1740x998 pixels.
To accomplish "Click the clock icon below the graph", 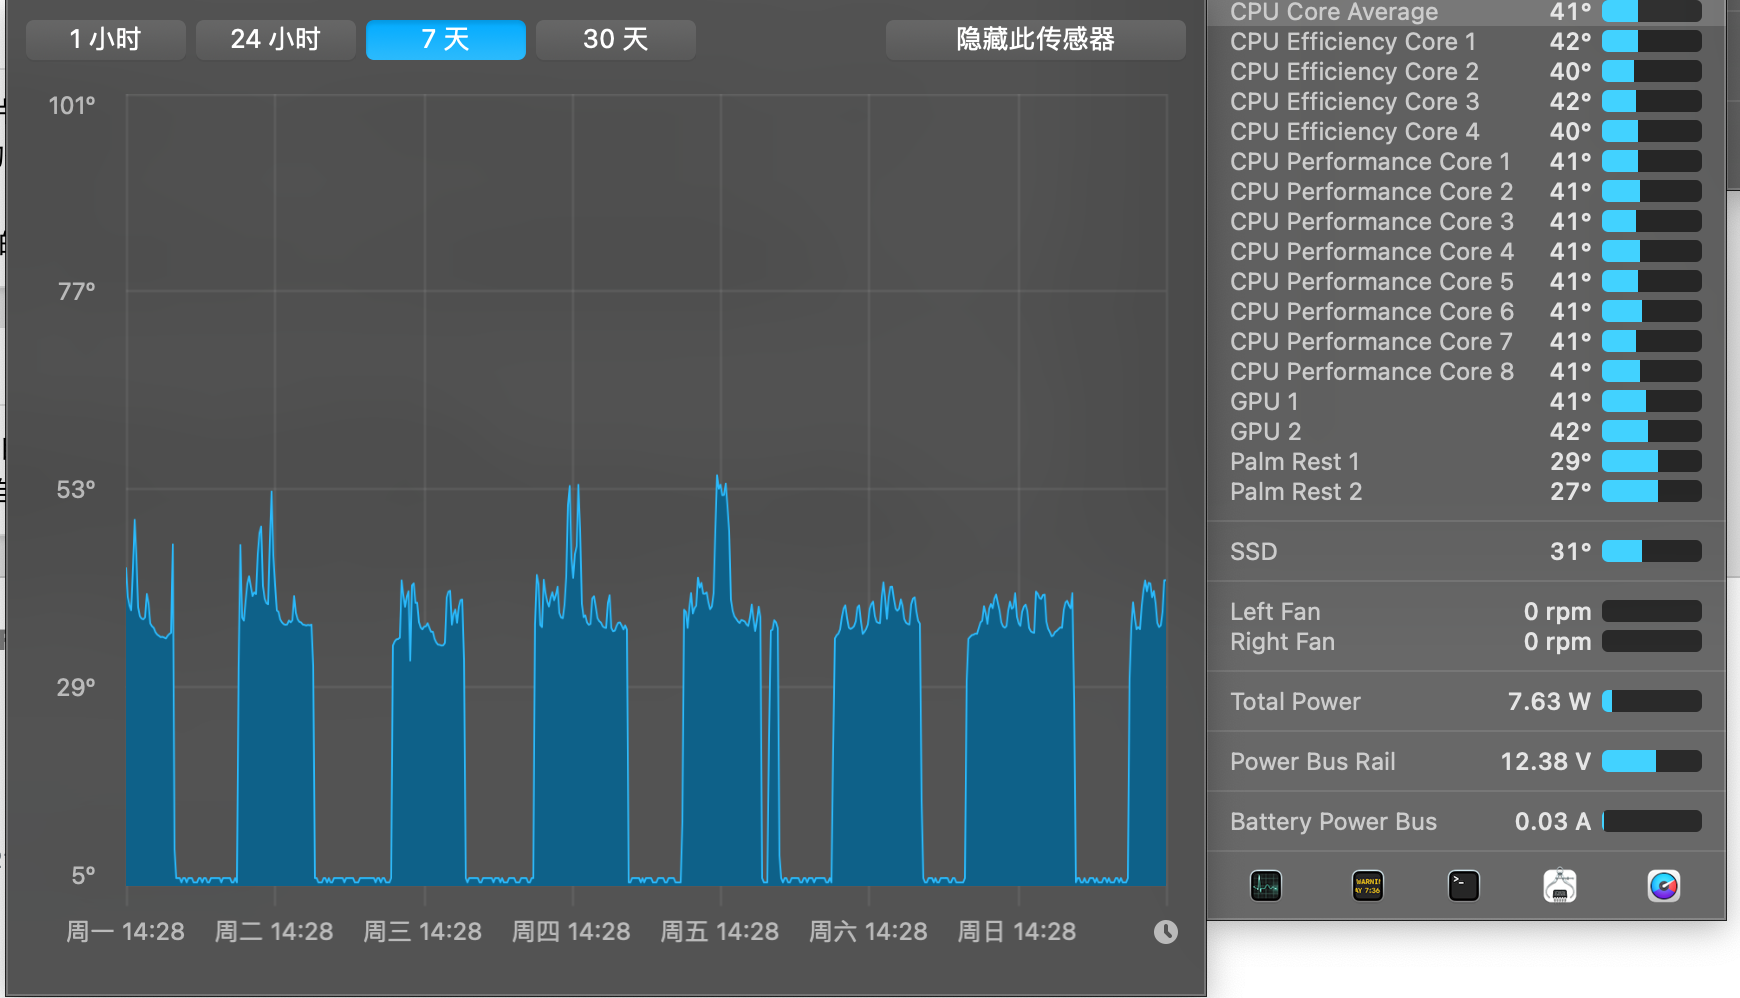I will point(1165,932).
